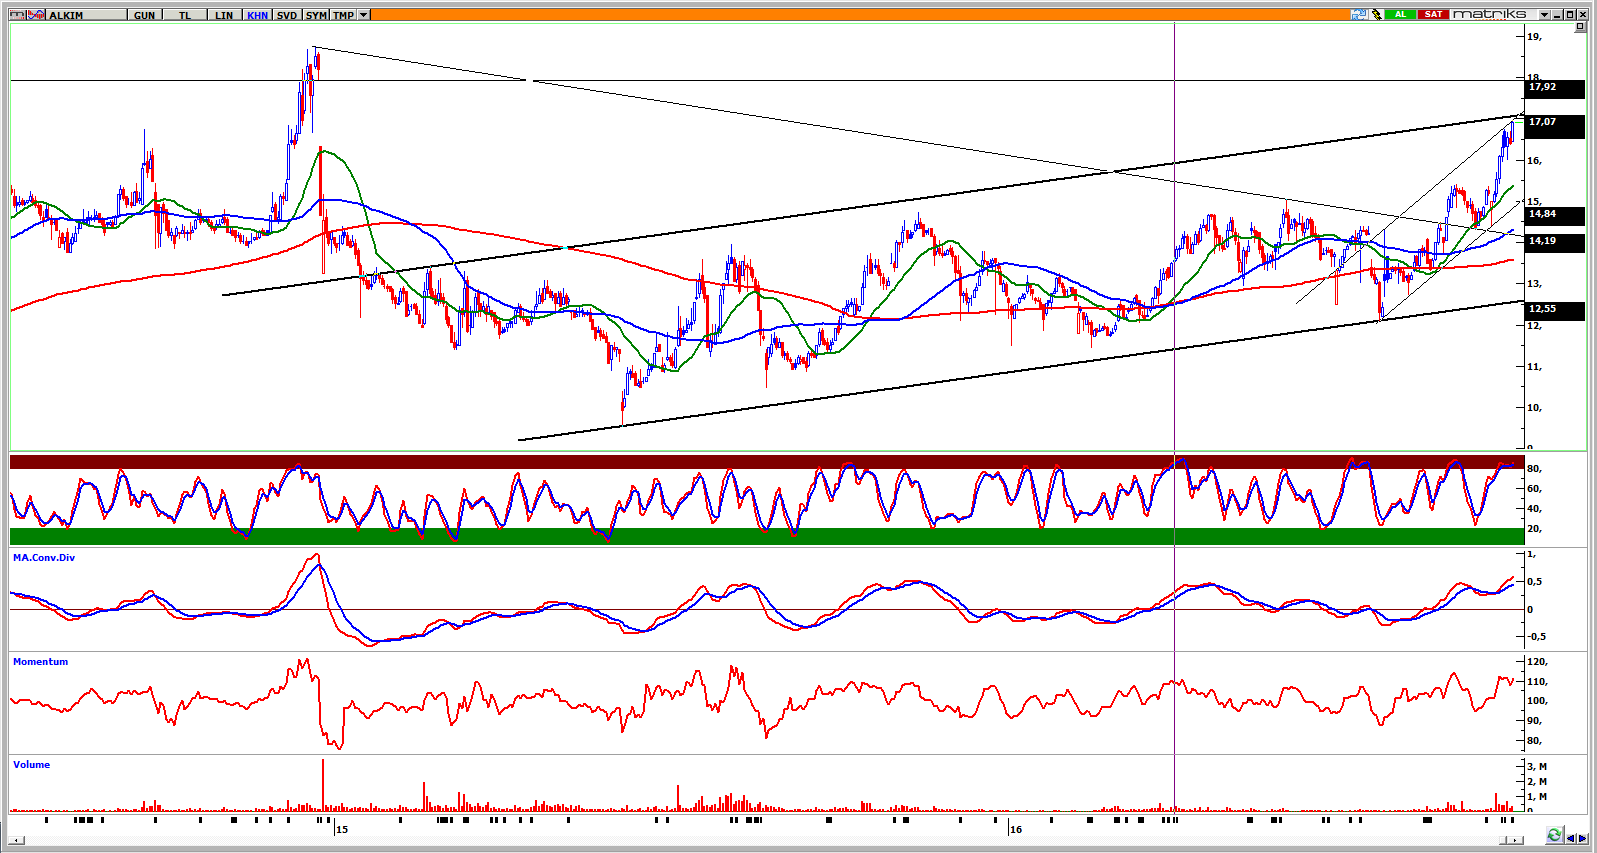Viewport: 1597px width, 853px height.
Task: Click the red SAT sell button
Action: tap(1433, 14)
